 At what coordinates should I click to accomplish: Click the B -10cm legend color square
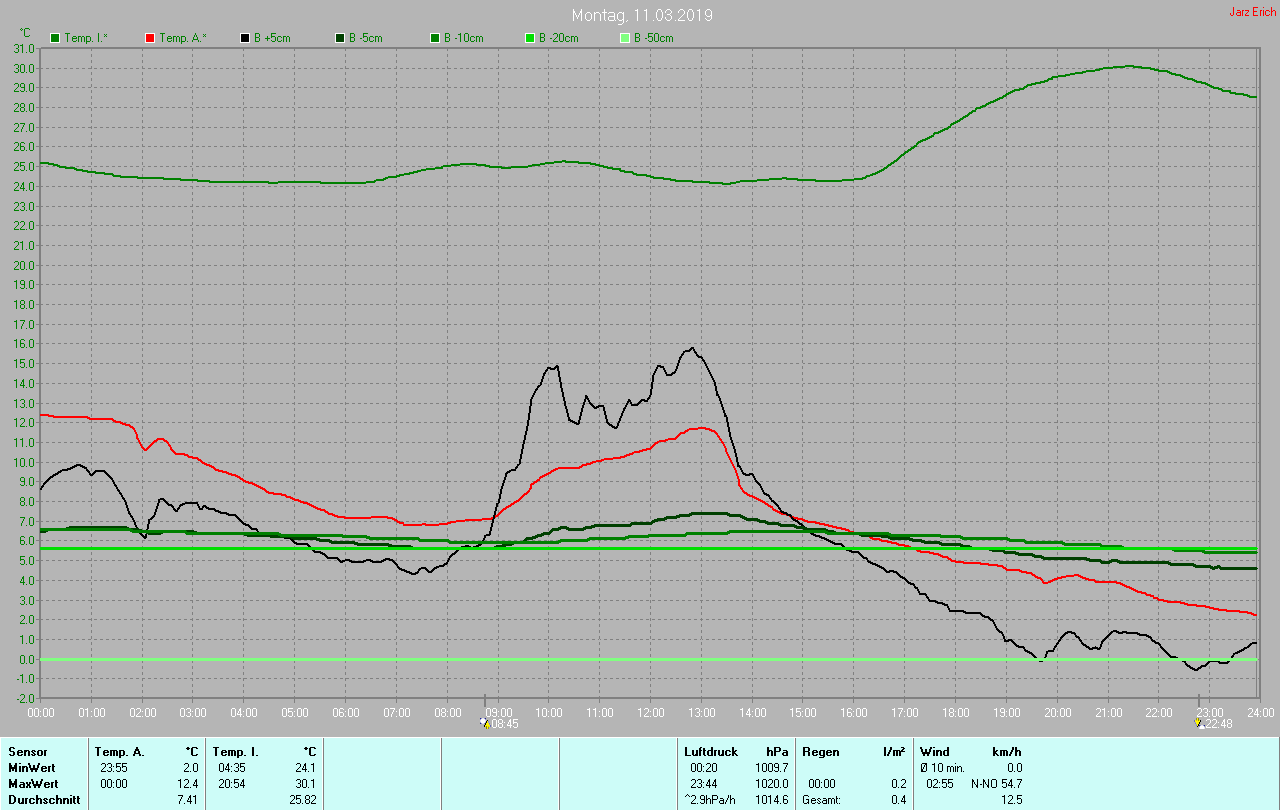435,38
